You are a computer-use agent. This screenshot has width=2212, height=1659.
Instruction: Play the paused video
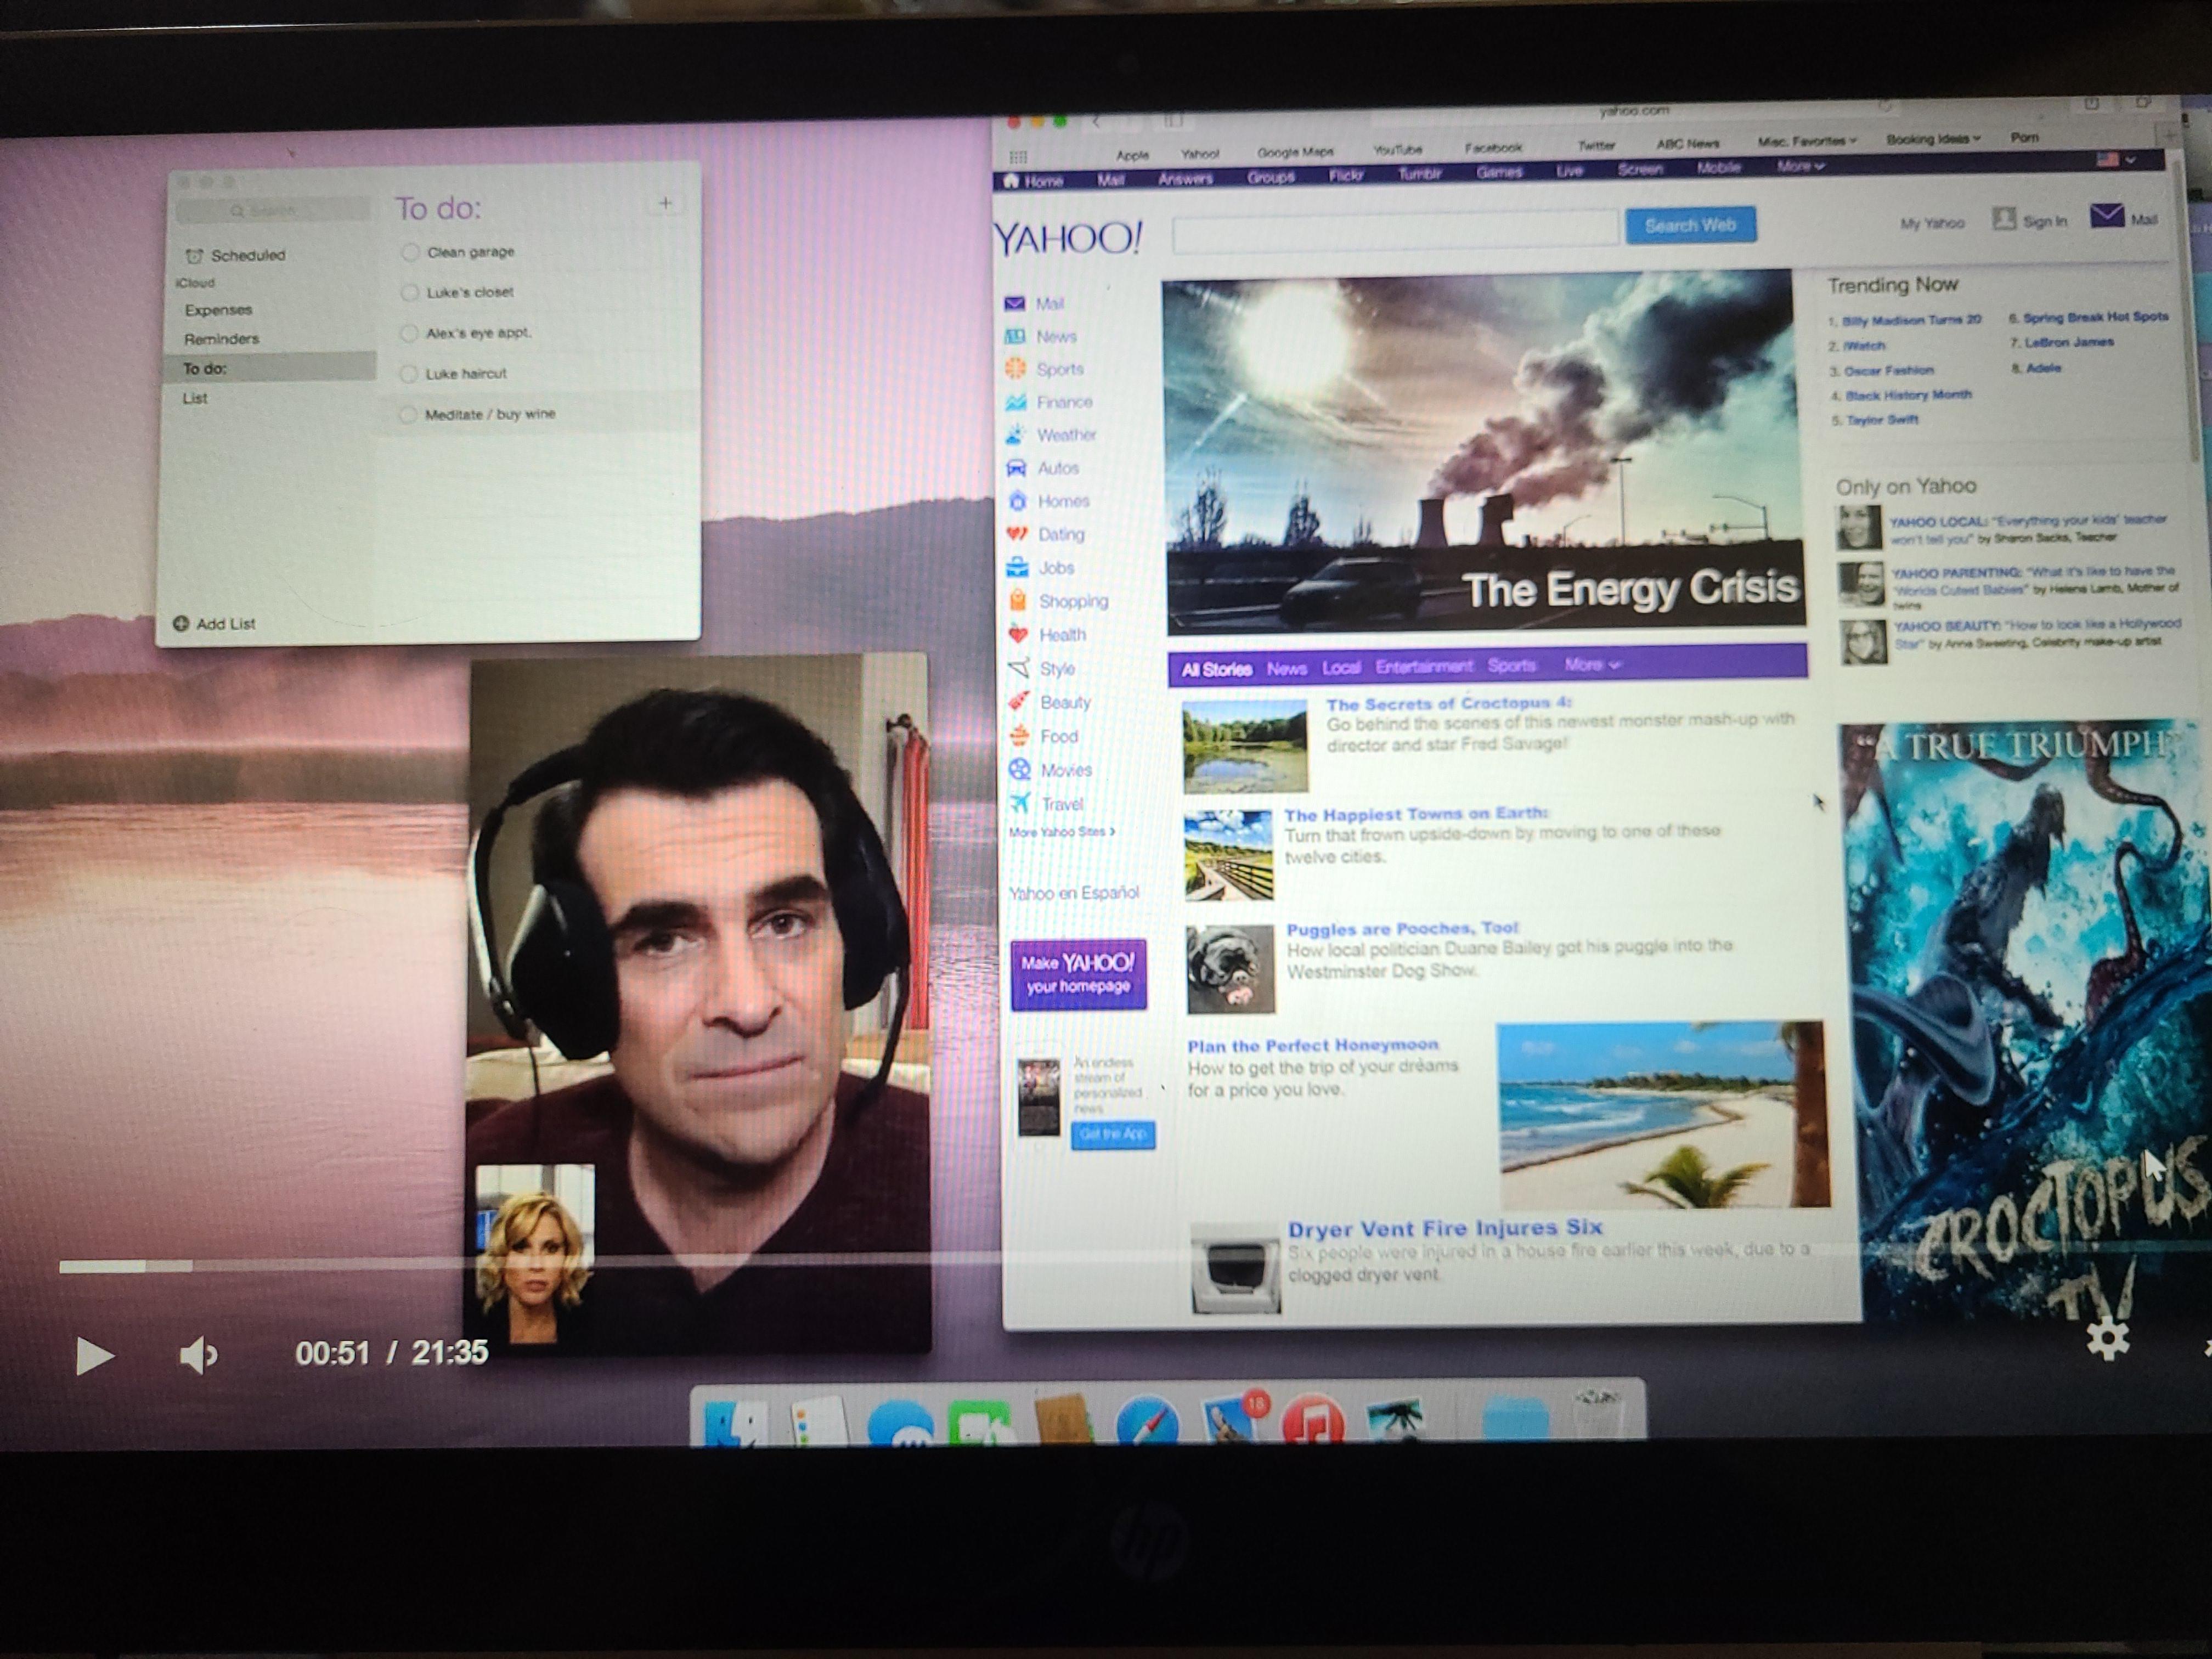point(94,1356)
